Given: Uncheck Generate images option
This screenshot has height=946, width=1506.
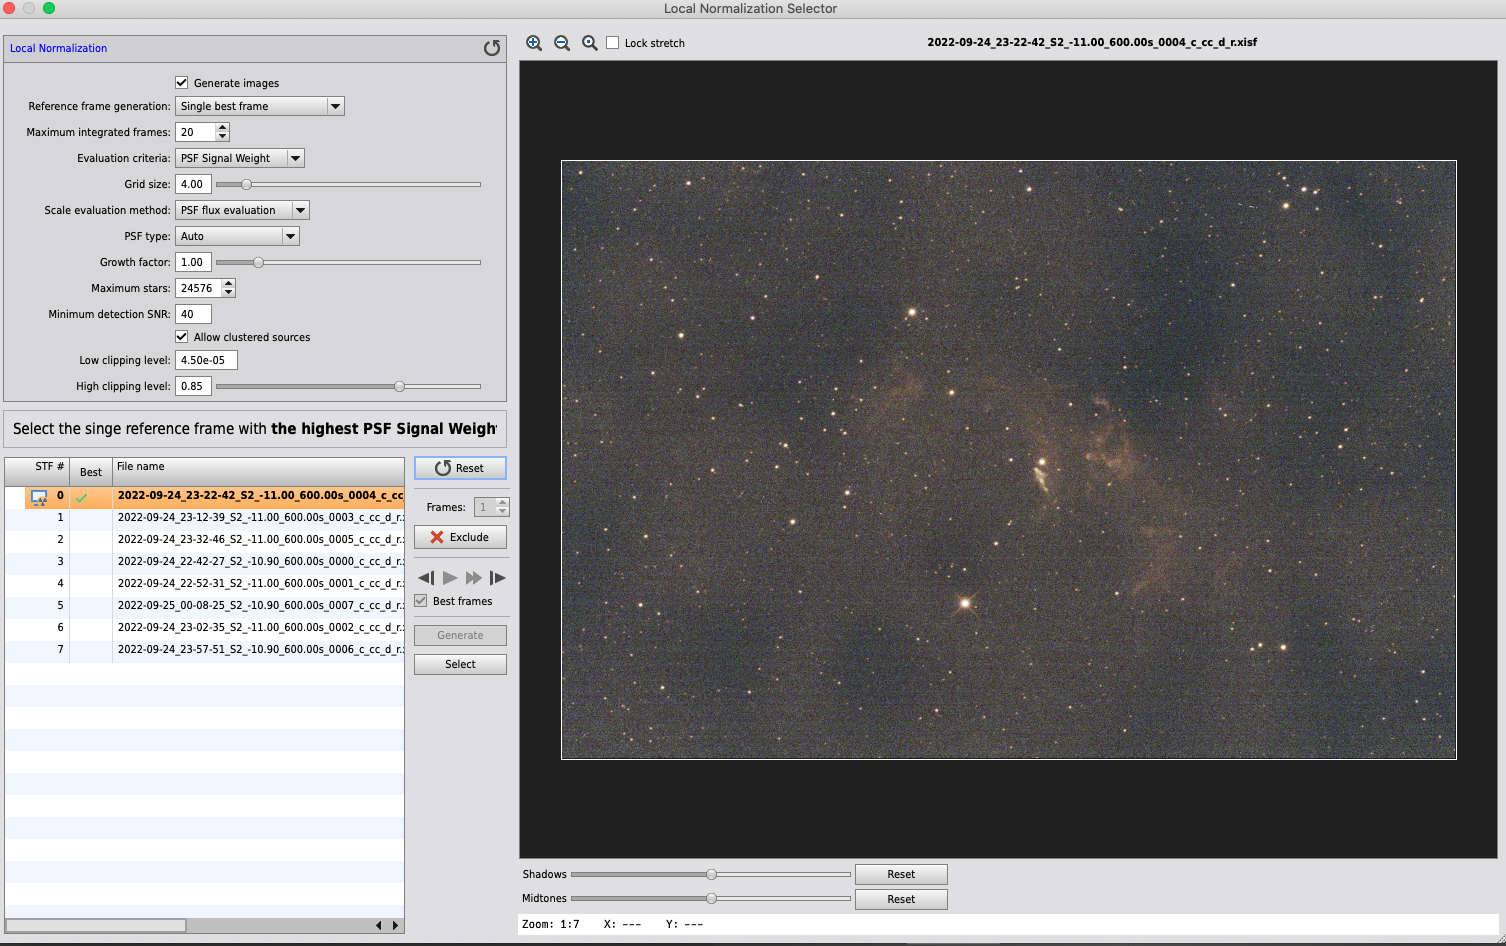Looking at the screenshot, I should click(x=182, y=83).
